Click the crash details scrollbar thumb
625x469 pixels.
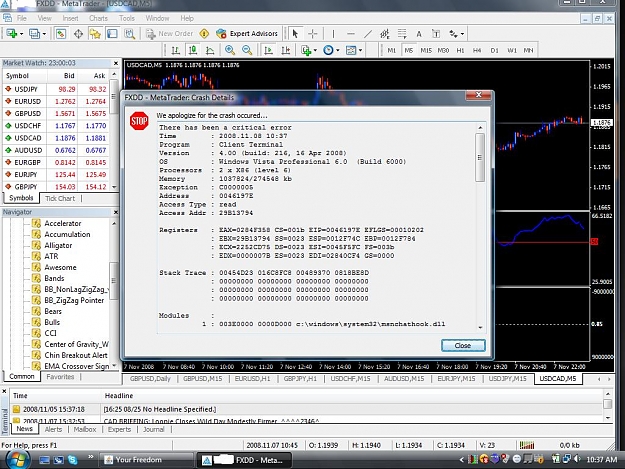480,157
